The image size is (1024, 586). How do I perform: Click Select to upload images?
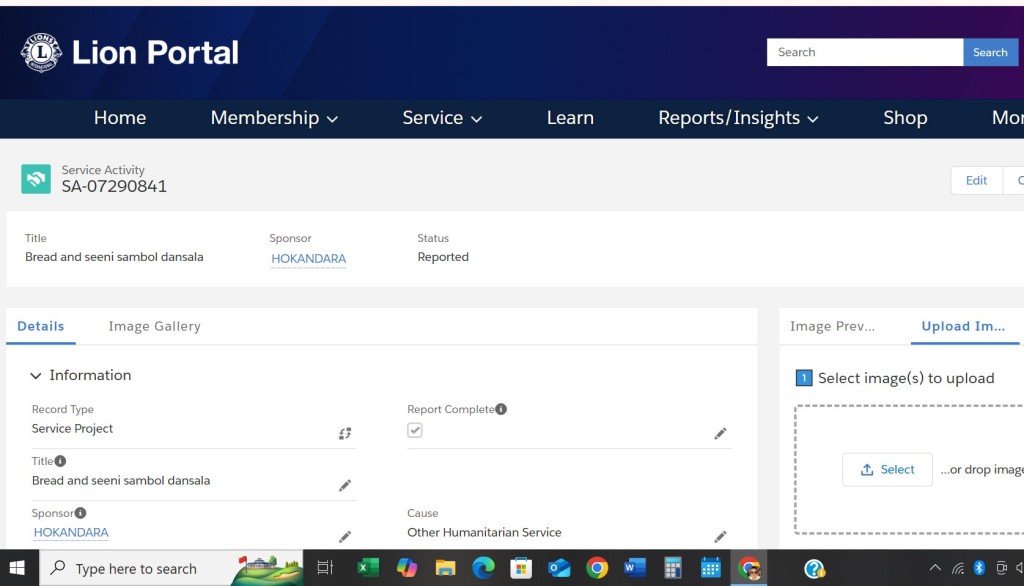coord(887,469)
